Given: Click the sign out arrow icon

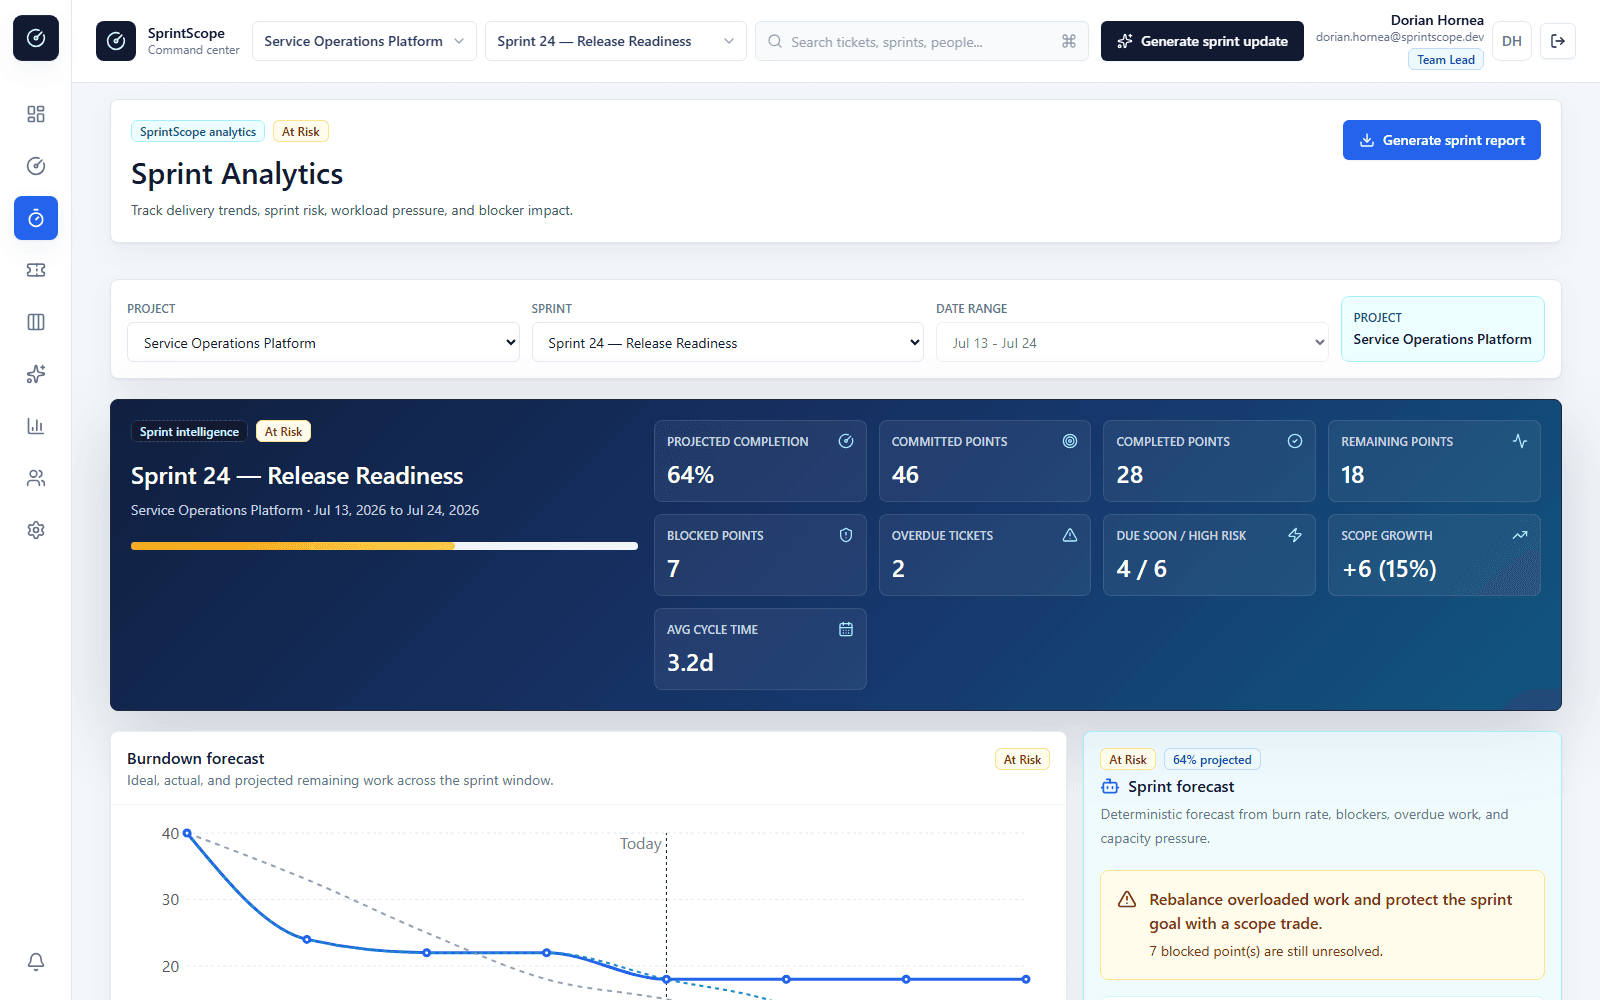Looking at the screenshot, I should tap(1558, 41).
